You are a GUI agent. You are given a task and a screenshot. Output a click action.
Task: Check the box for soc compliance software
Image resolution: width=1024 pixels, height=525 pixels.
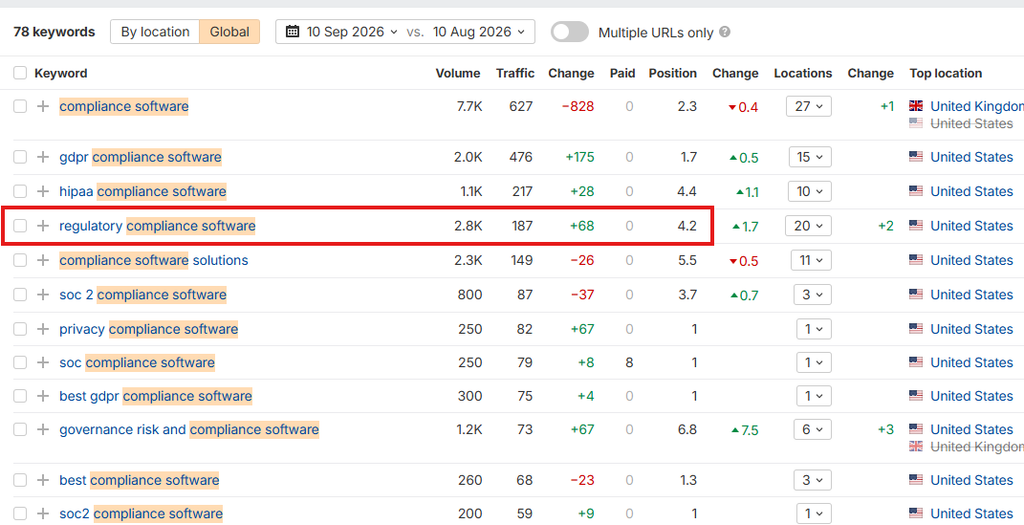pos(20,362)
